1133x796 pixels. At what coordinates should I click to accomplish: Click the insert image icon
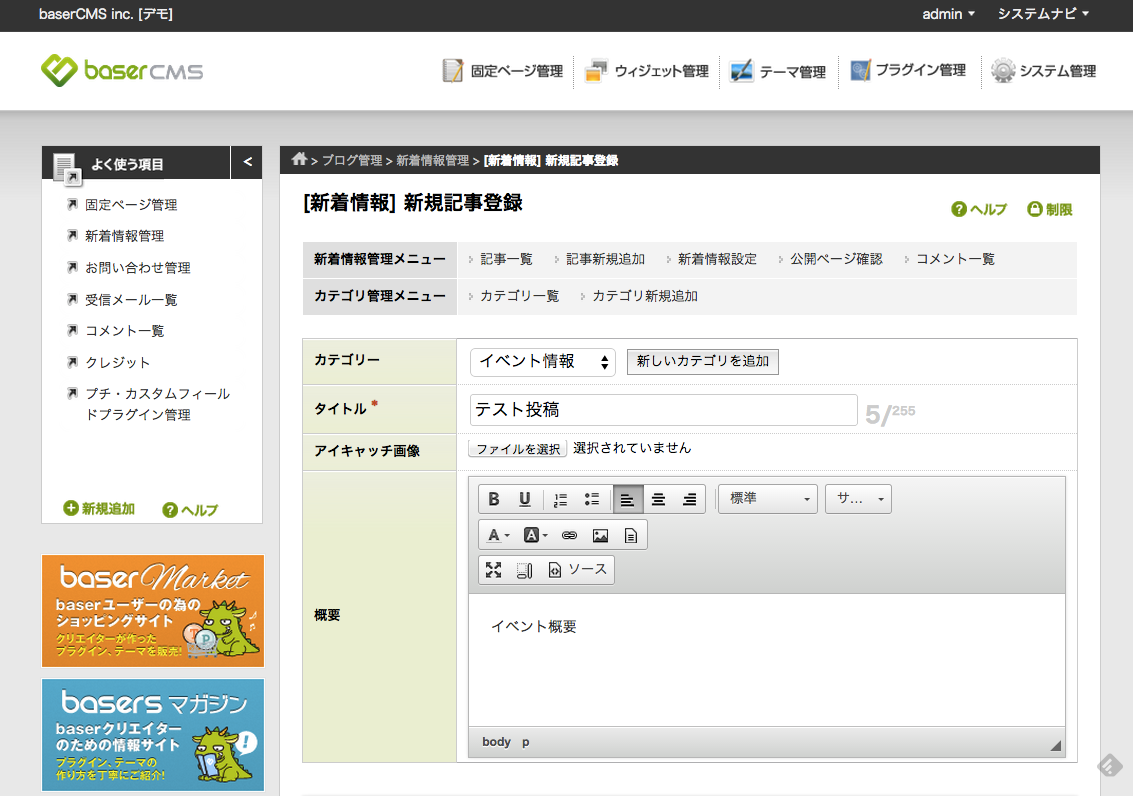tap(600, 535)
